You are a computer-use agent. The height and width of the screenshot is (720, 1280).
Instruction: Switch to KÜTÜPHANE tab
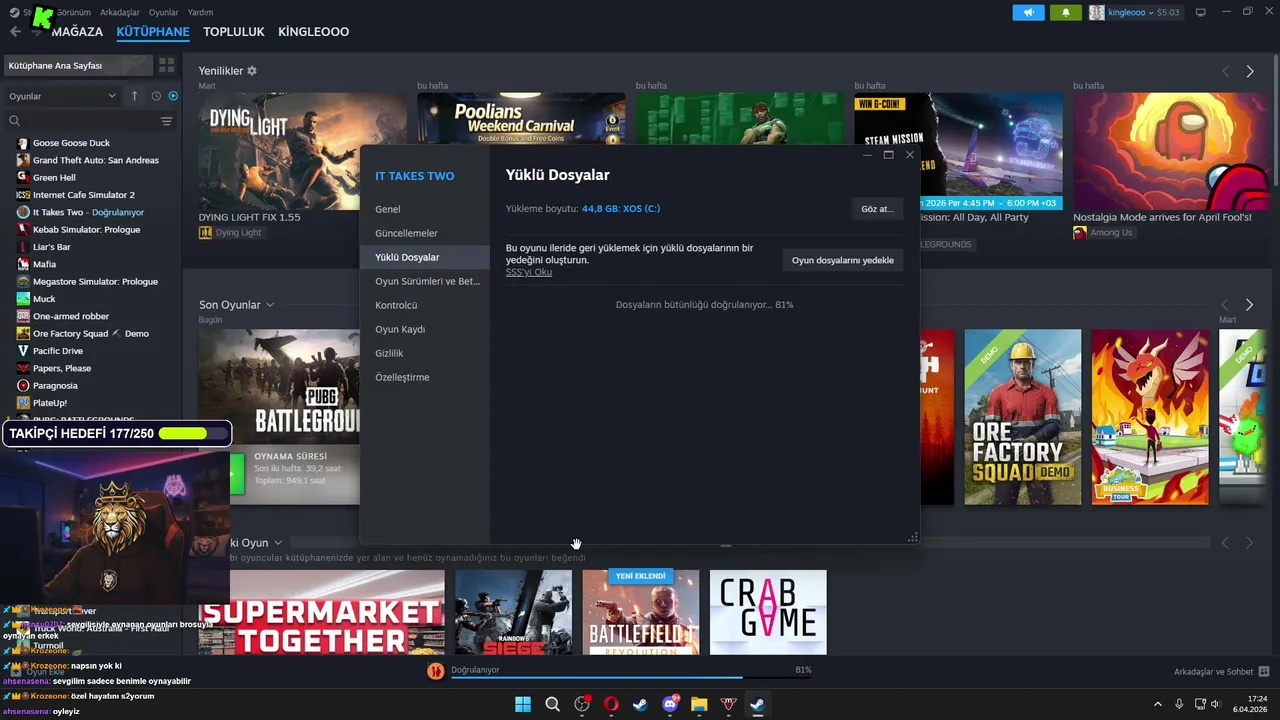click(x=153, y=32)
